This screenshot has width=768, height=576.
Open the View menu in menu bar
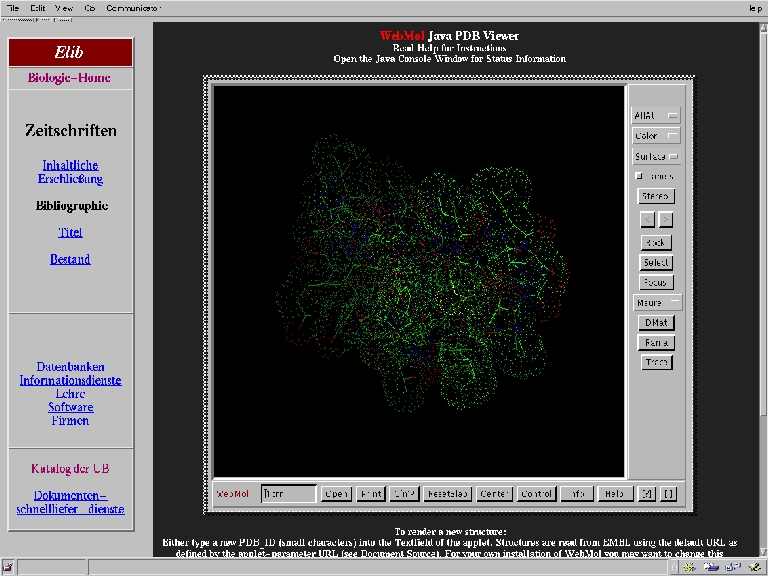64,7
